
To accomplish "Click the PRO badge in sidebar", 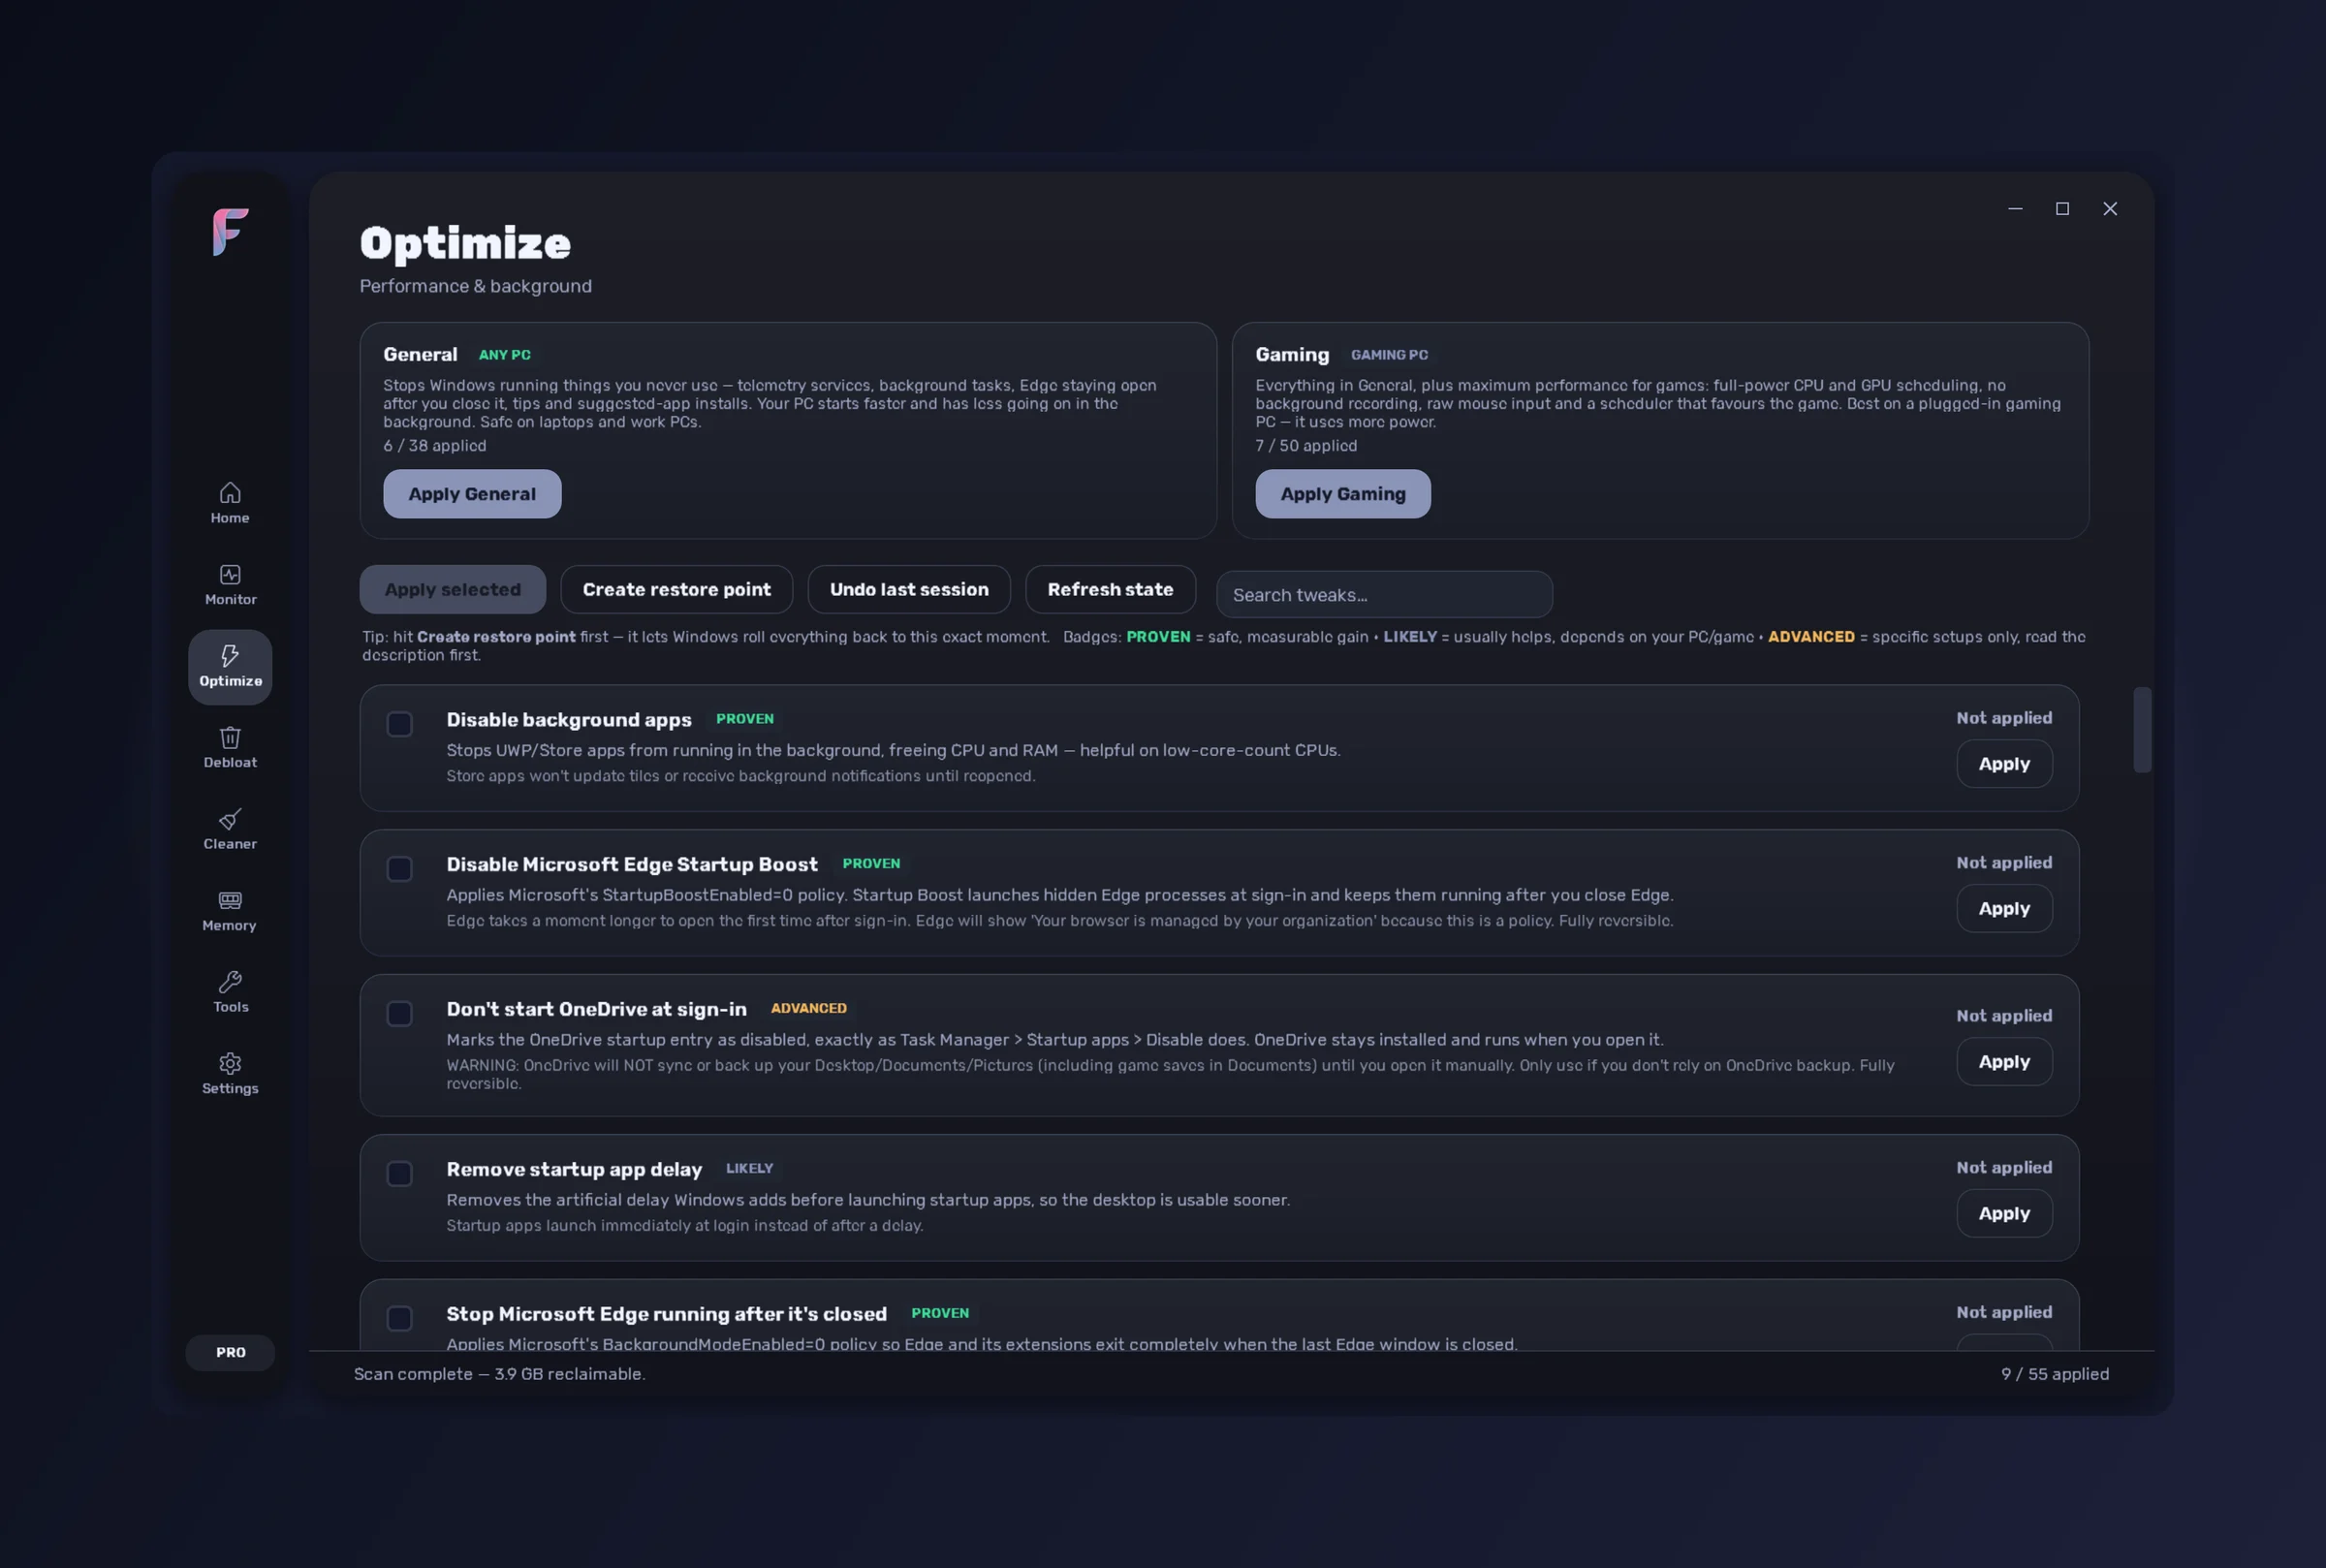I will [230, 1352].
